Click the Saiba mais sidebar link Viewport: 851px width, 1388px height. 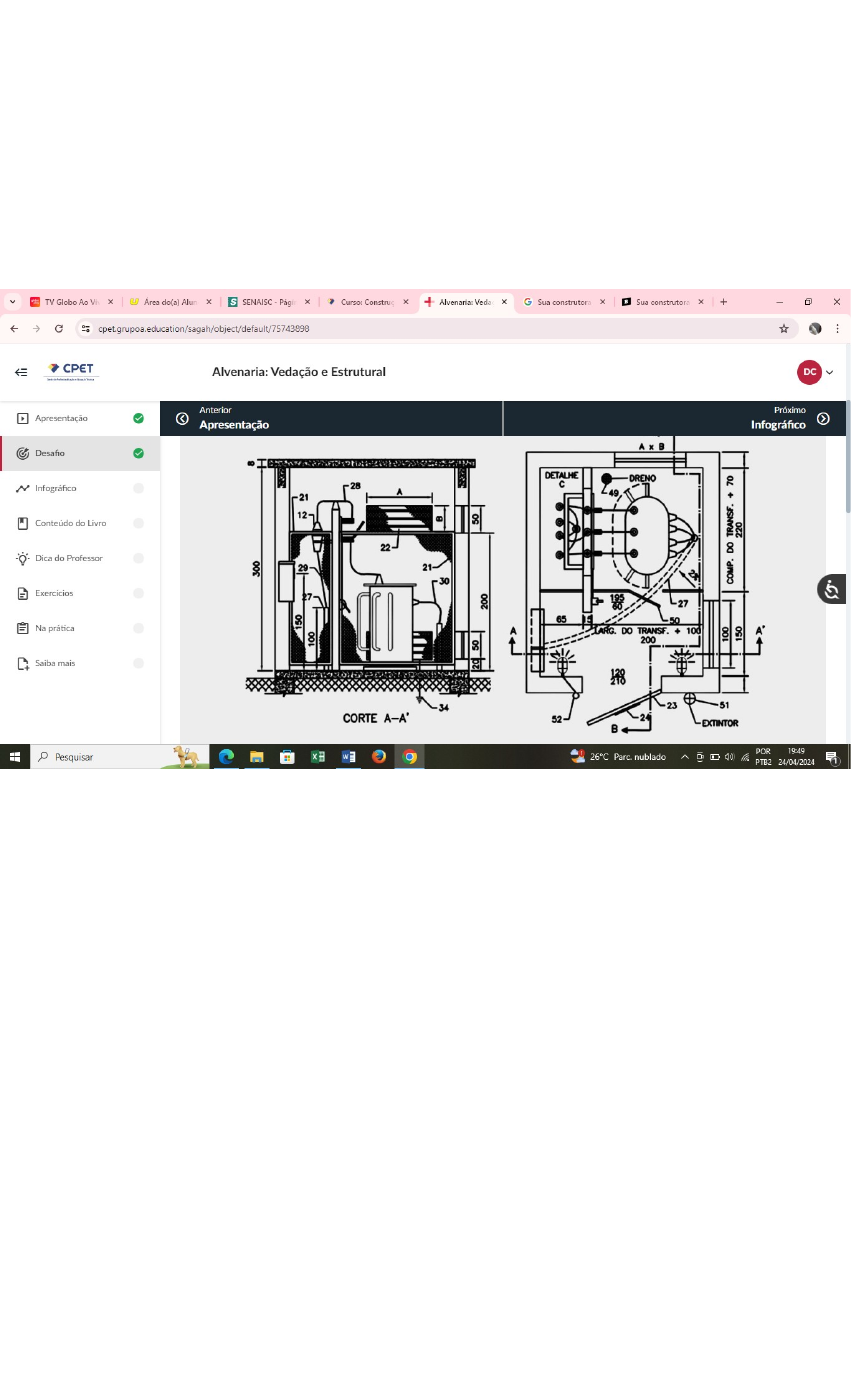[x=55, y=663]
